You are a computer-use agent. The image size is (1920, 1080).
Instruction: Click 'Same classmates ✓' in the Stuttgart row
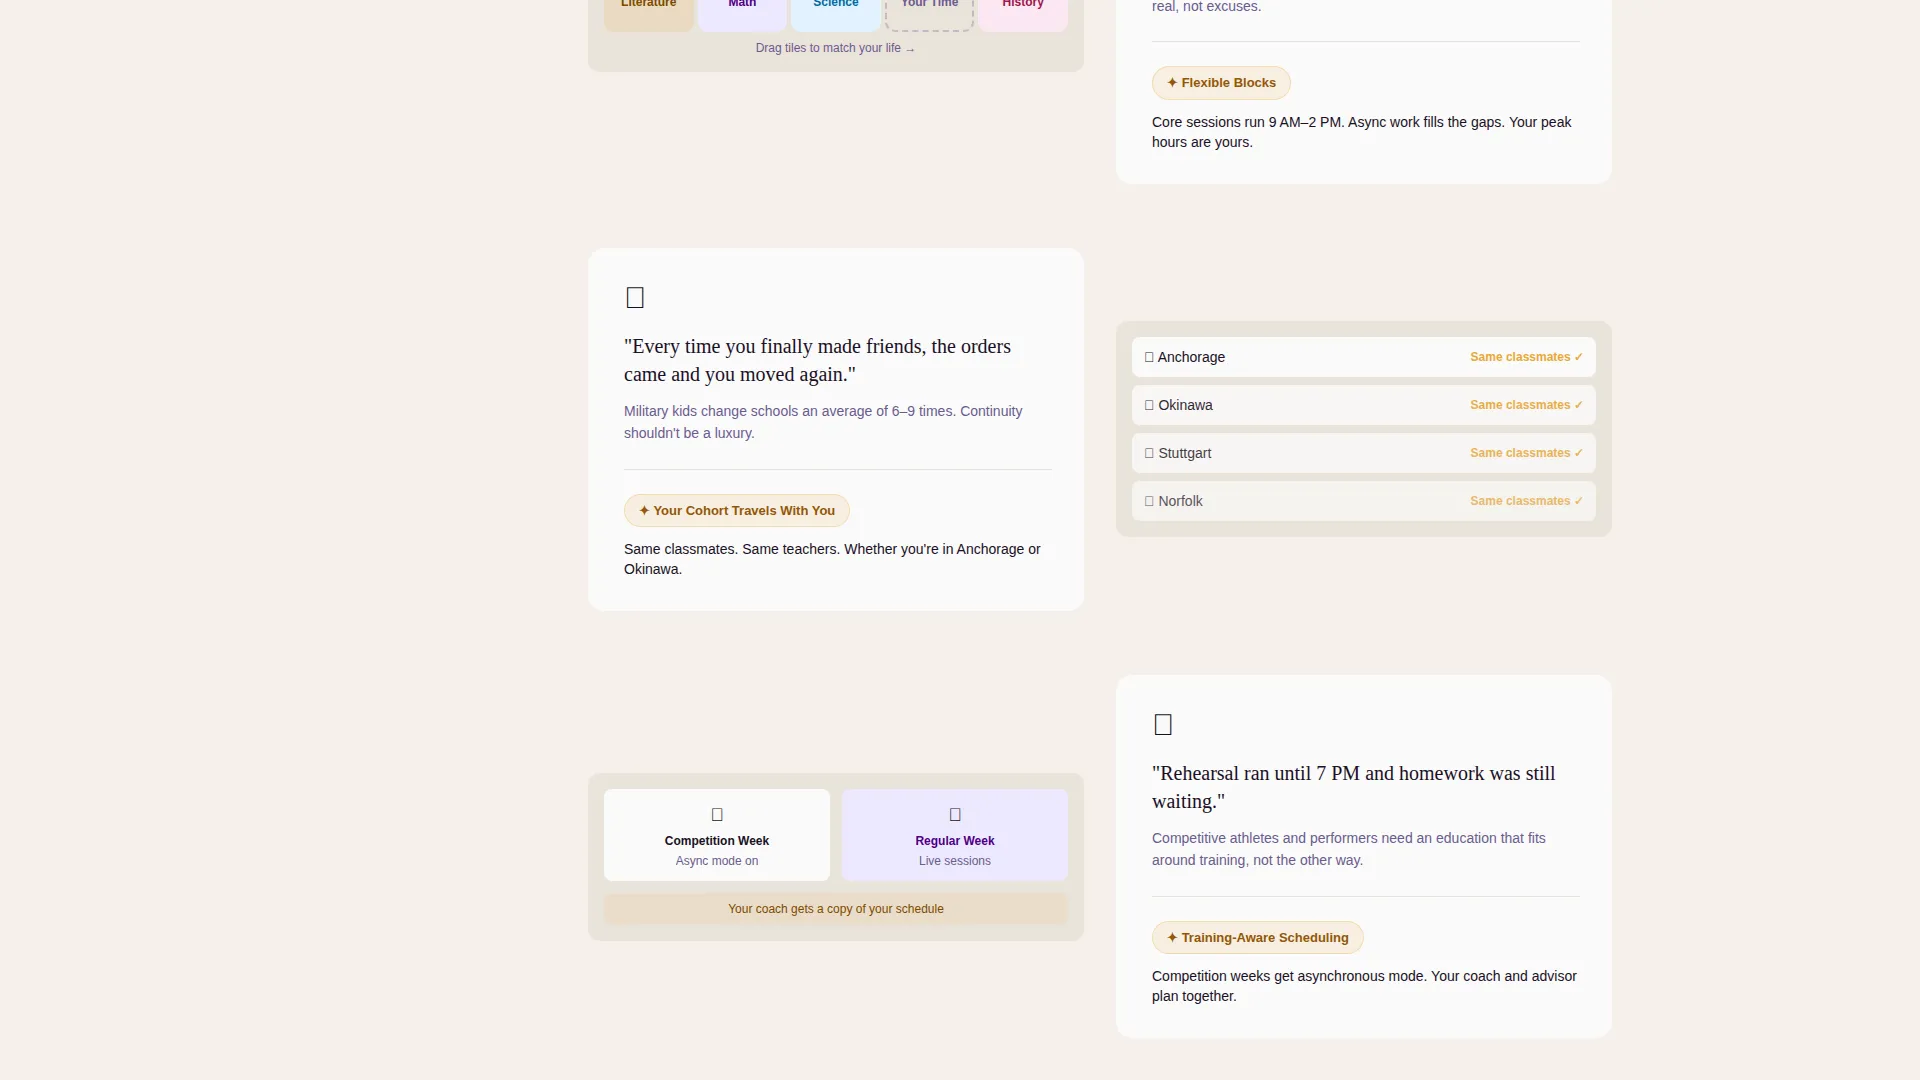tap(1526, 453)
